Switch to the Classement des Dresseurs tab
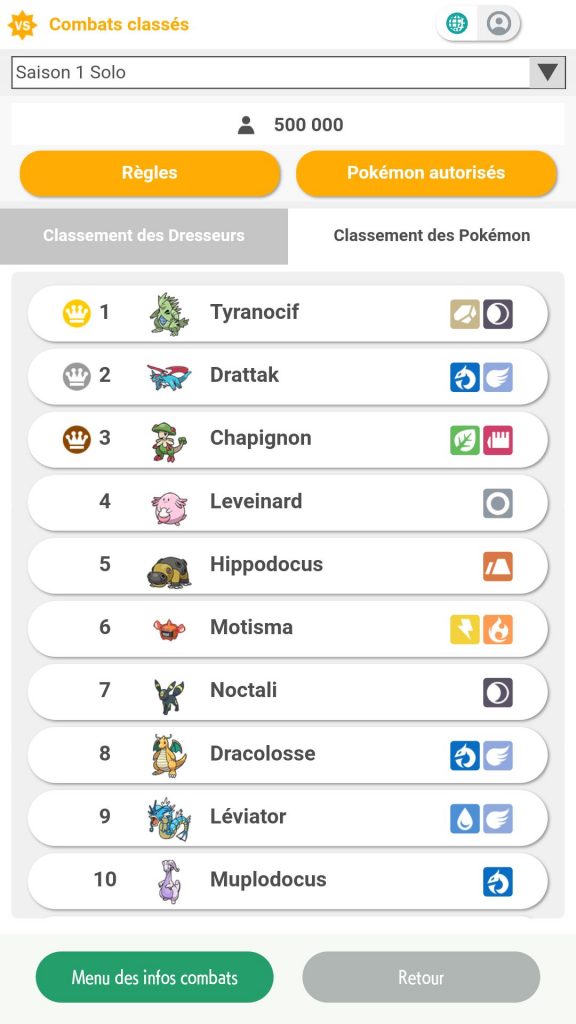 click(143, 235)
